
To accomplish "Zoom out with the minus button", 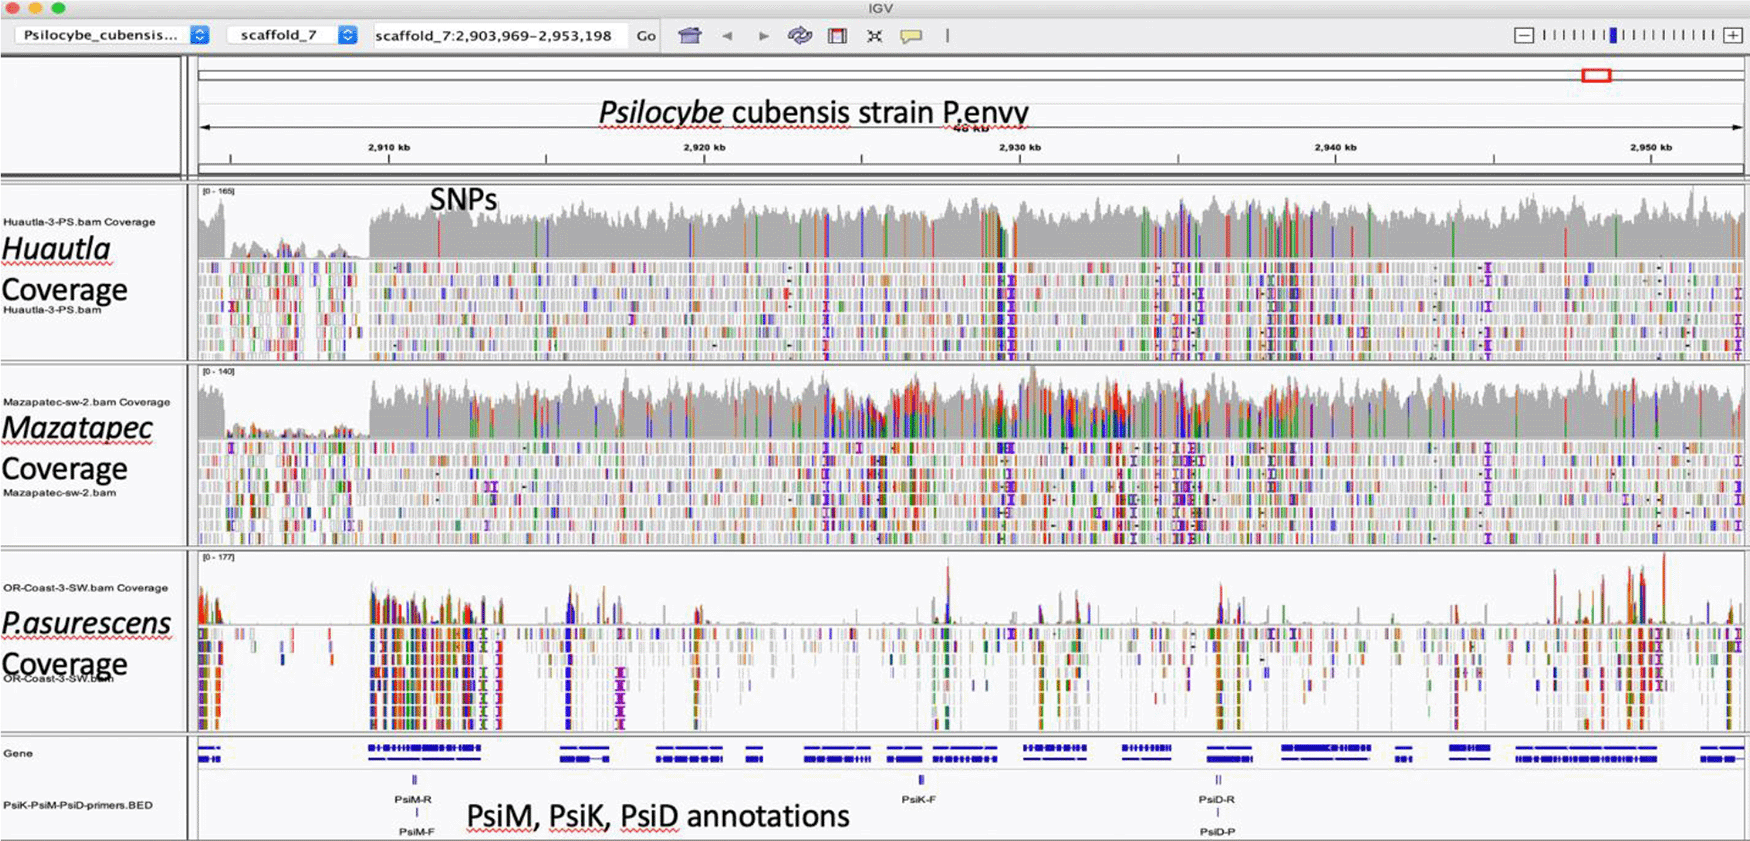I will point(1524,36).
